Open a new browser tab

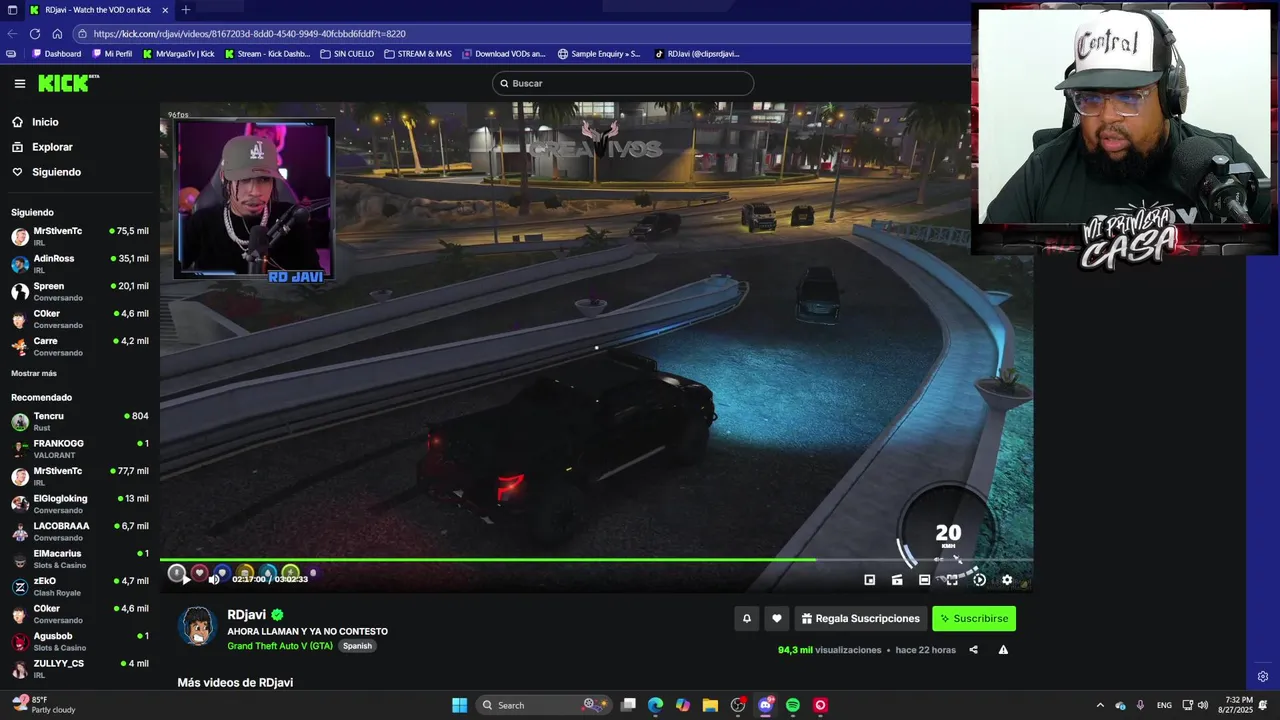(x=185, y=10)
